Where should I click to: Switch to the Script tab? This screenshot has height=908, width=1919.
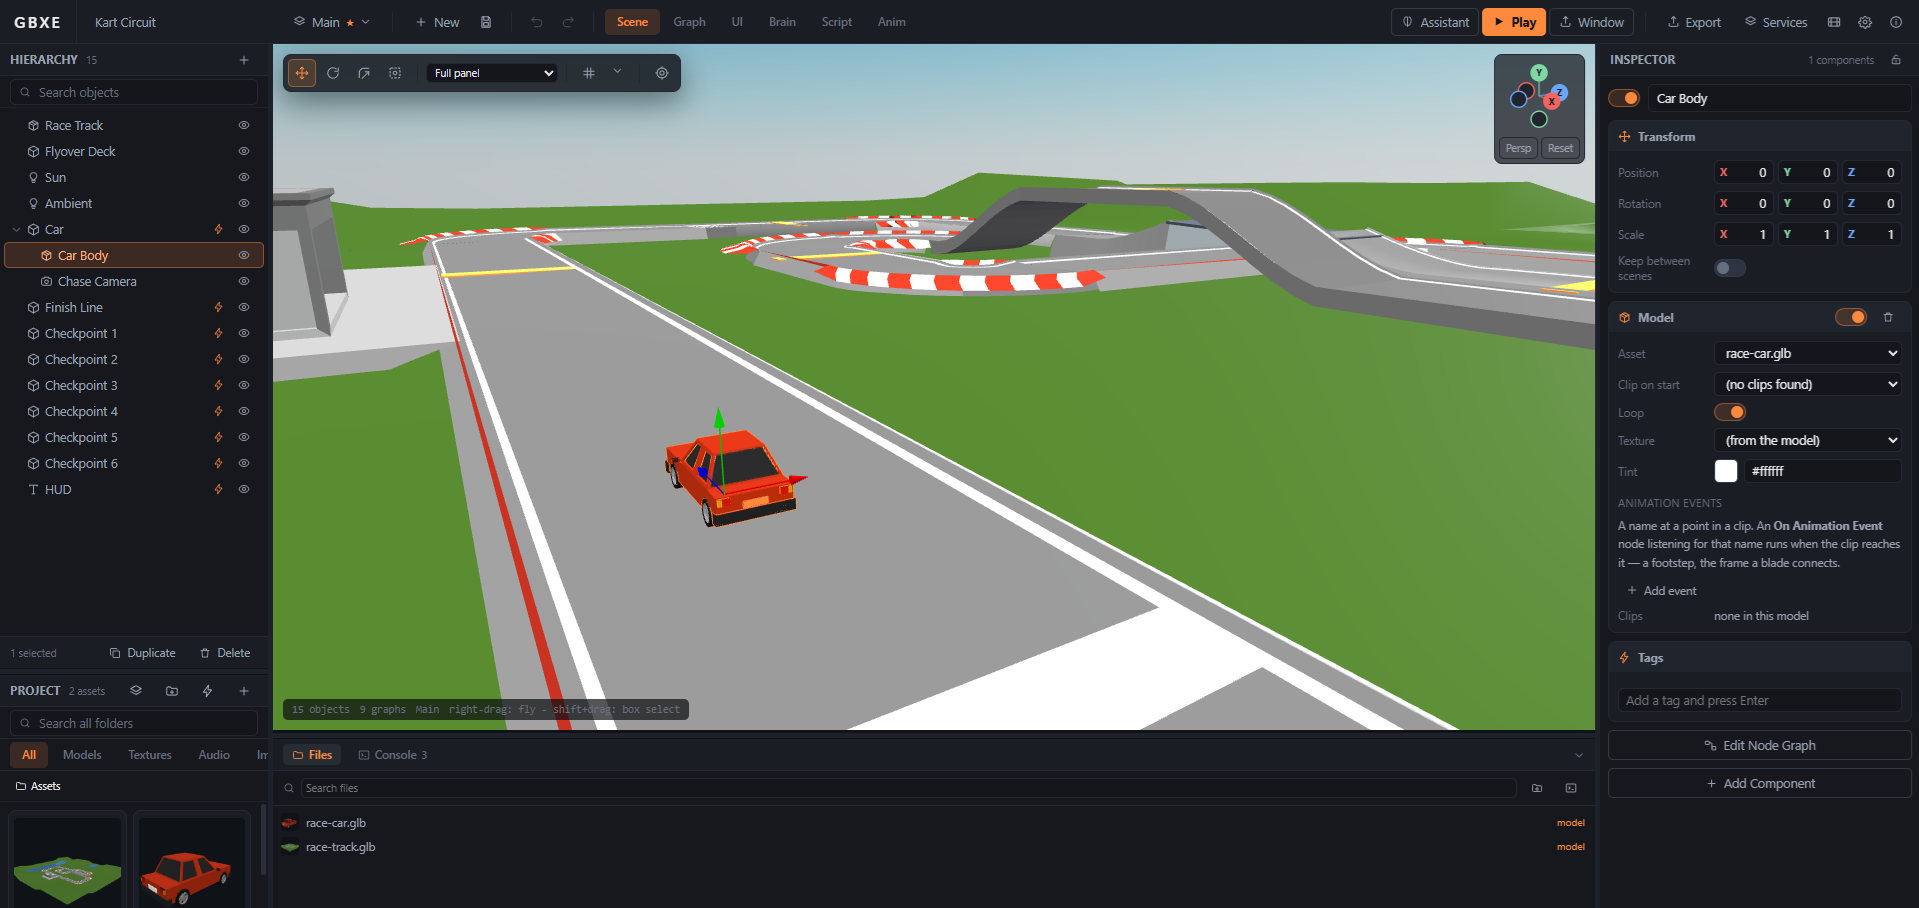837,22
